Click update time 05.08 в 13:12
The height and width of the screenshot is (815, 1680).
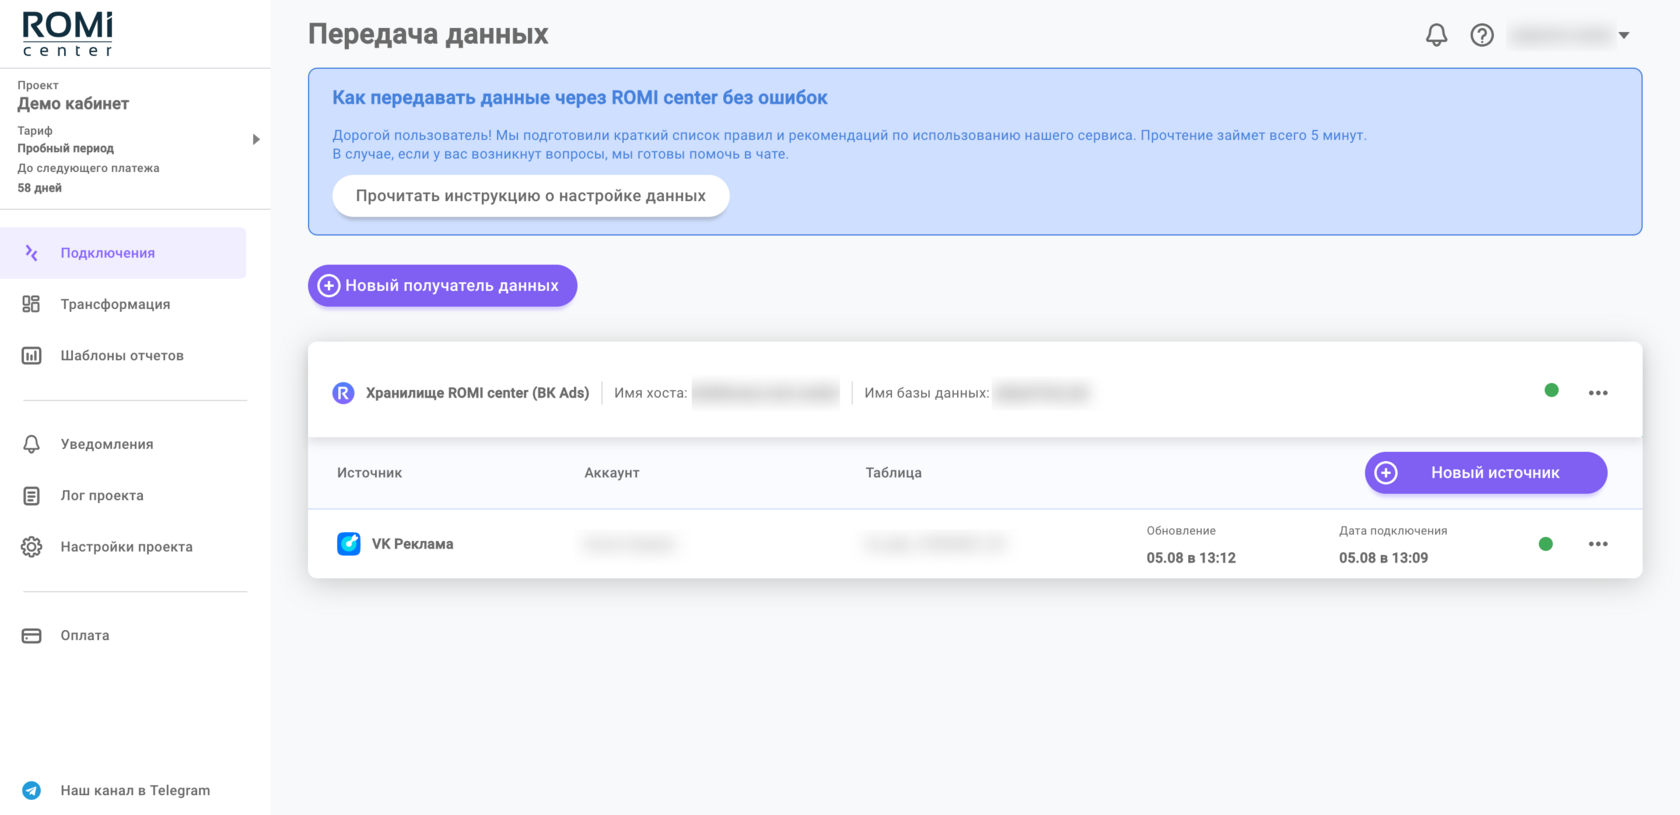click(x=1191, y=558)
